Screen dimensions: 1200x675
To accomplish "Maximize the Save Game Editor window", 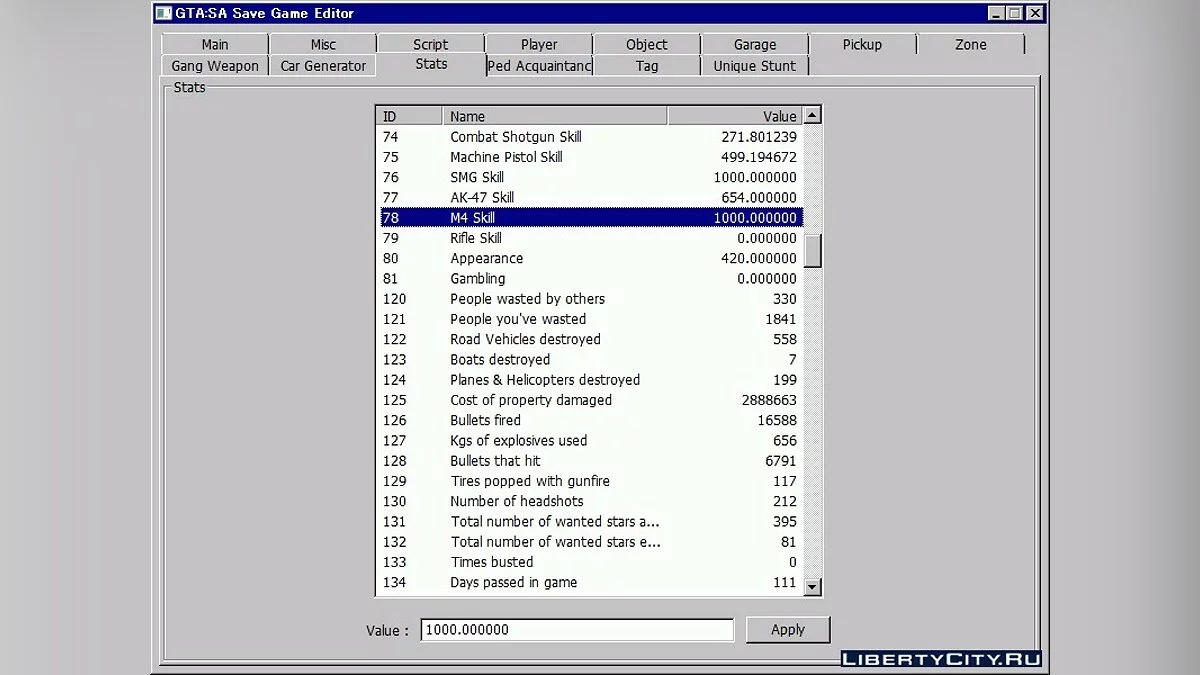I will coord(1015,13).
